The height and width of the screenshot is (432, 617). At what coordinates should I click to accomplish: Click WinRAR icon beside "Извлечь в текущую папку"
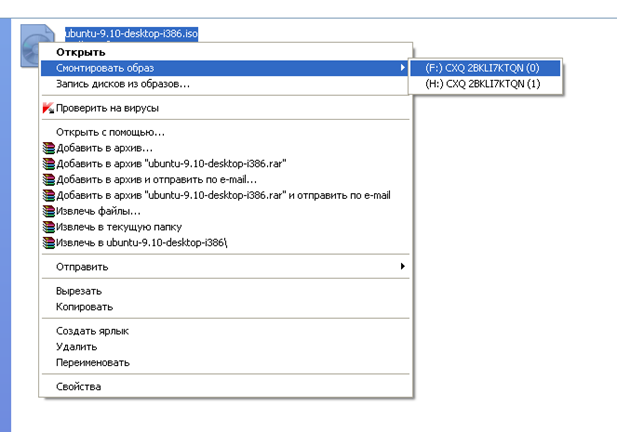(x=48, y=227)
